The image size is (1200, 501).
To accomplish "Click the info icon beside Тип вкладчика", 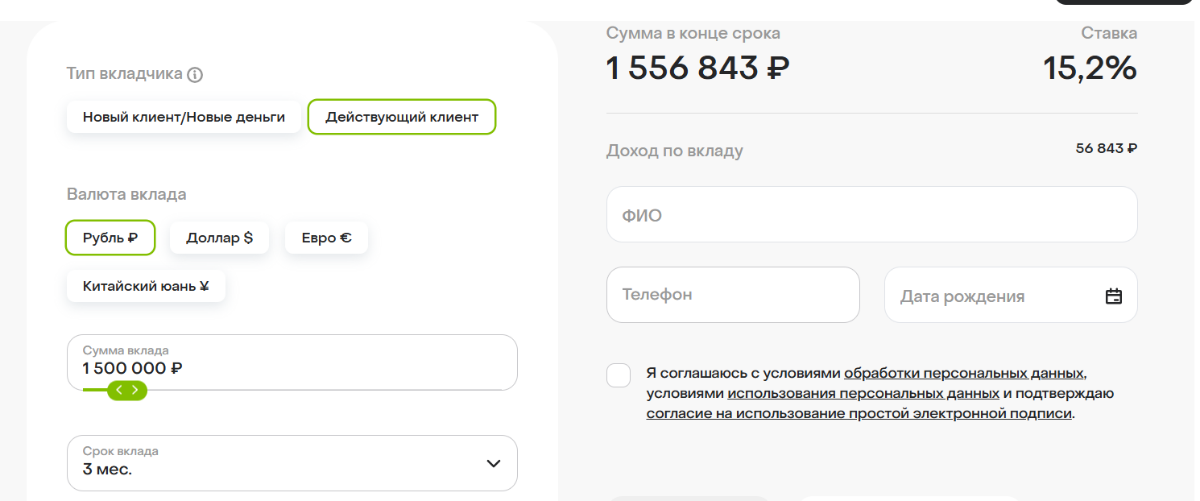I will tap(195, 74).
